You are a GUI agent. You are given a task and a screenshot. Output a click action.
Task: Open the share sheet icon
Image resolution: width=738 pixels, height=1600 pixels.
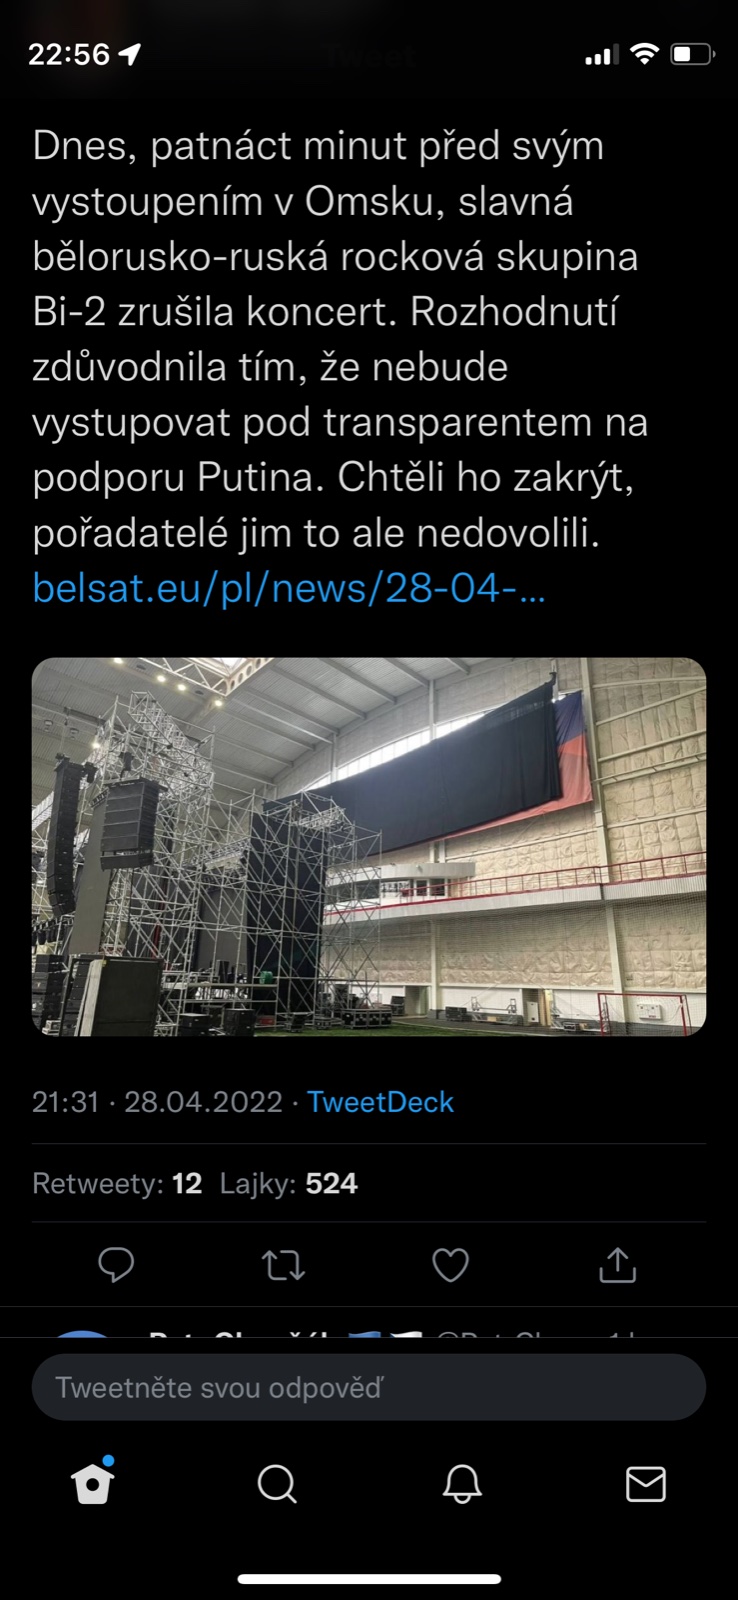click(x=617, y=1265)
